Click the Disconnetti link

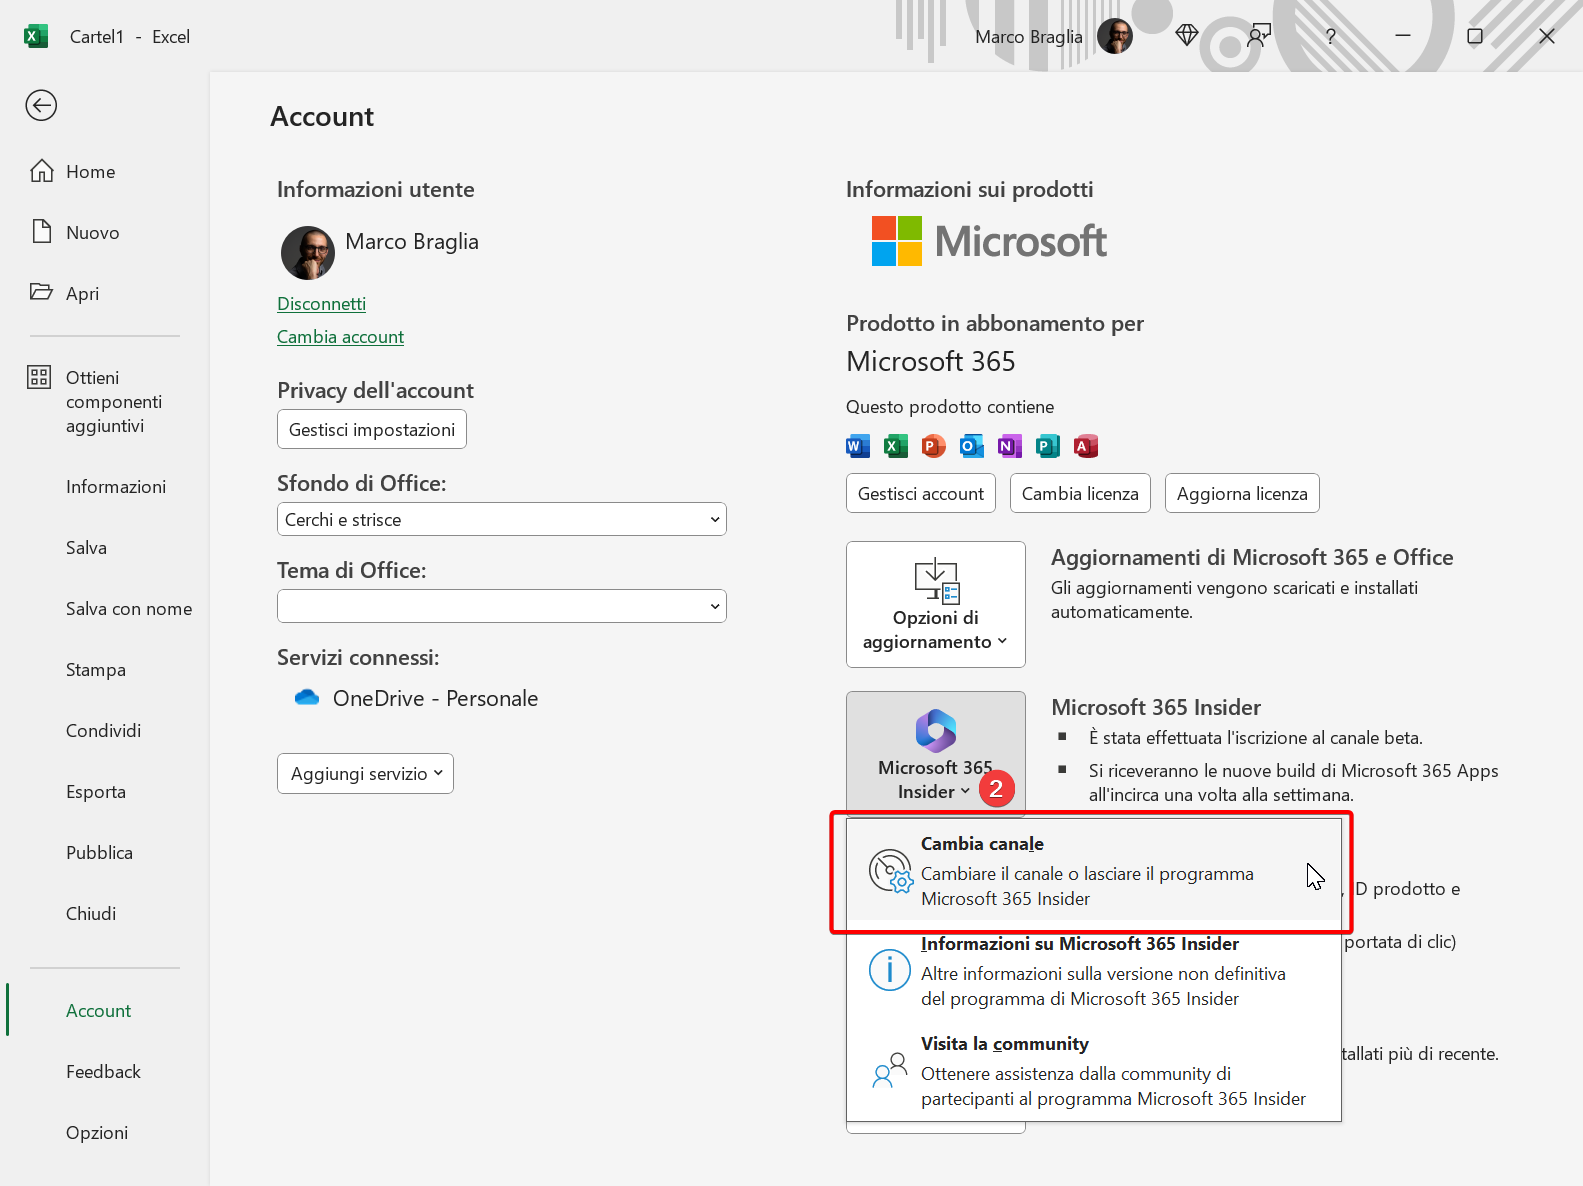coord(321,303)
